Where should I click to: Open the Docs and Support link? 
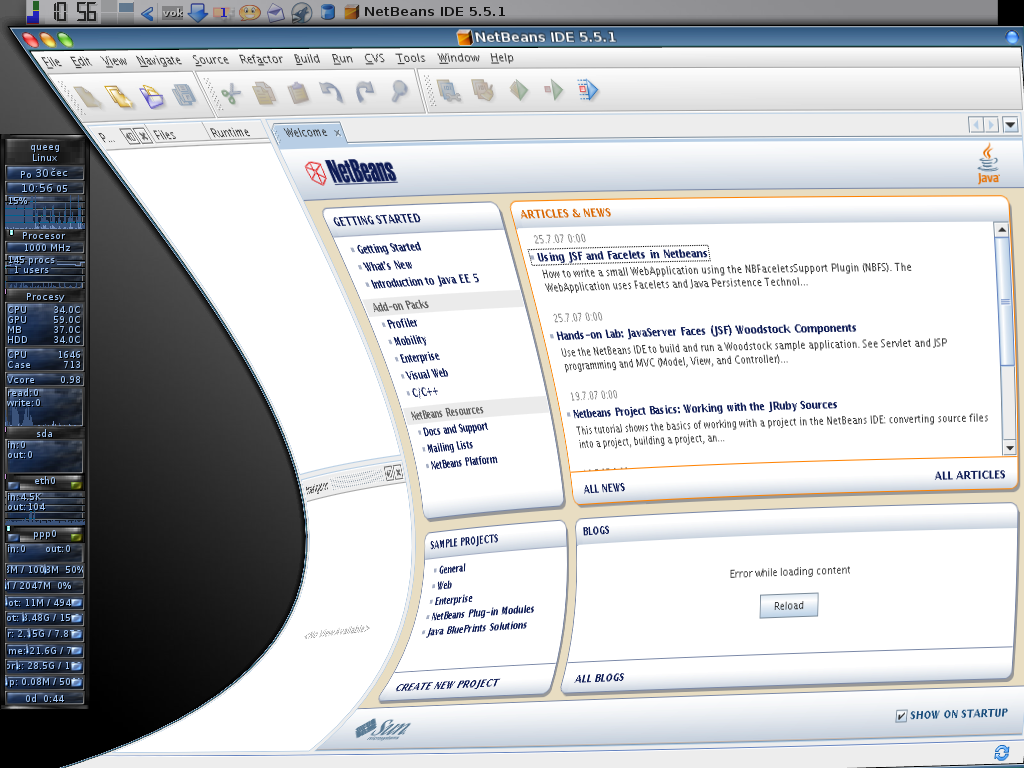coord(455,429)
